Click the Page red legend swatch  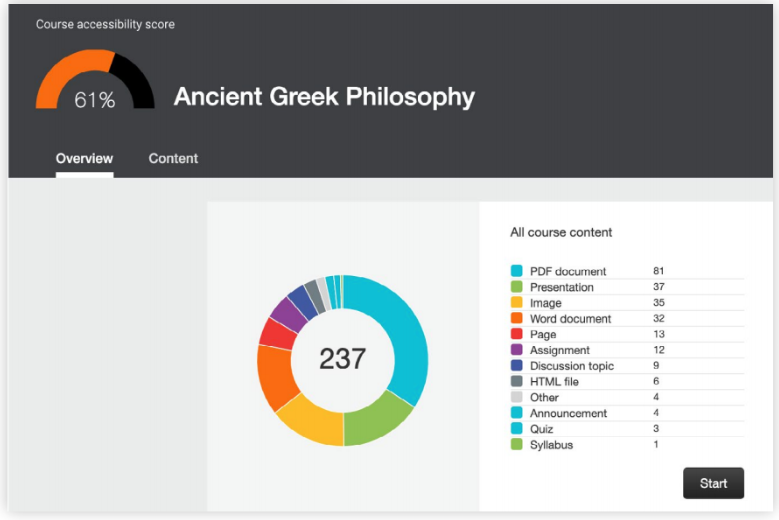pos(517,334)
